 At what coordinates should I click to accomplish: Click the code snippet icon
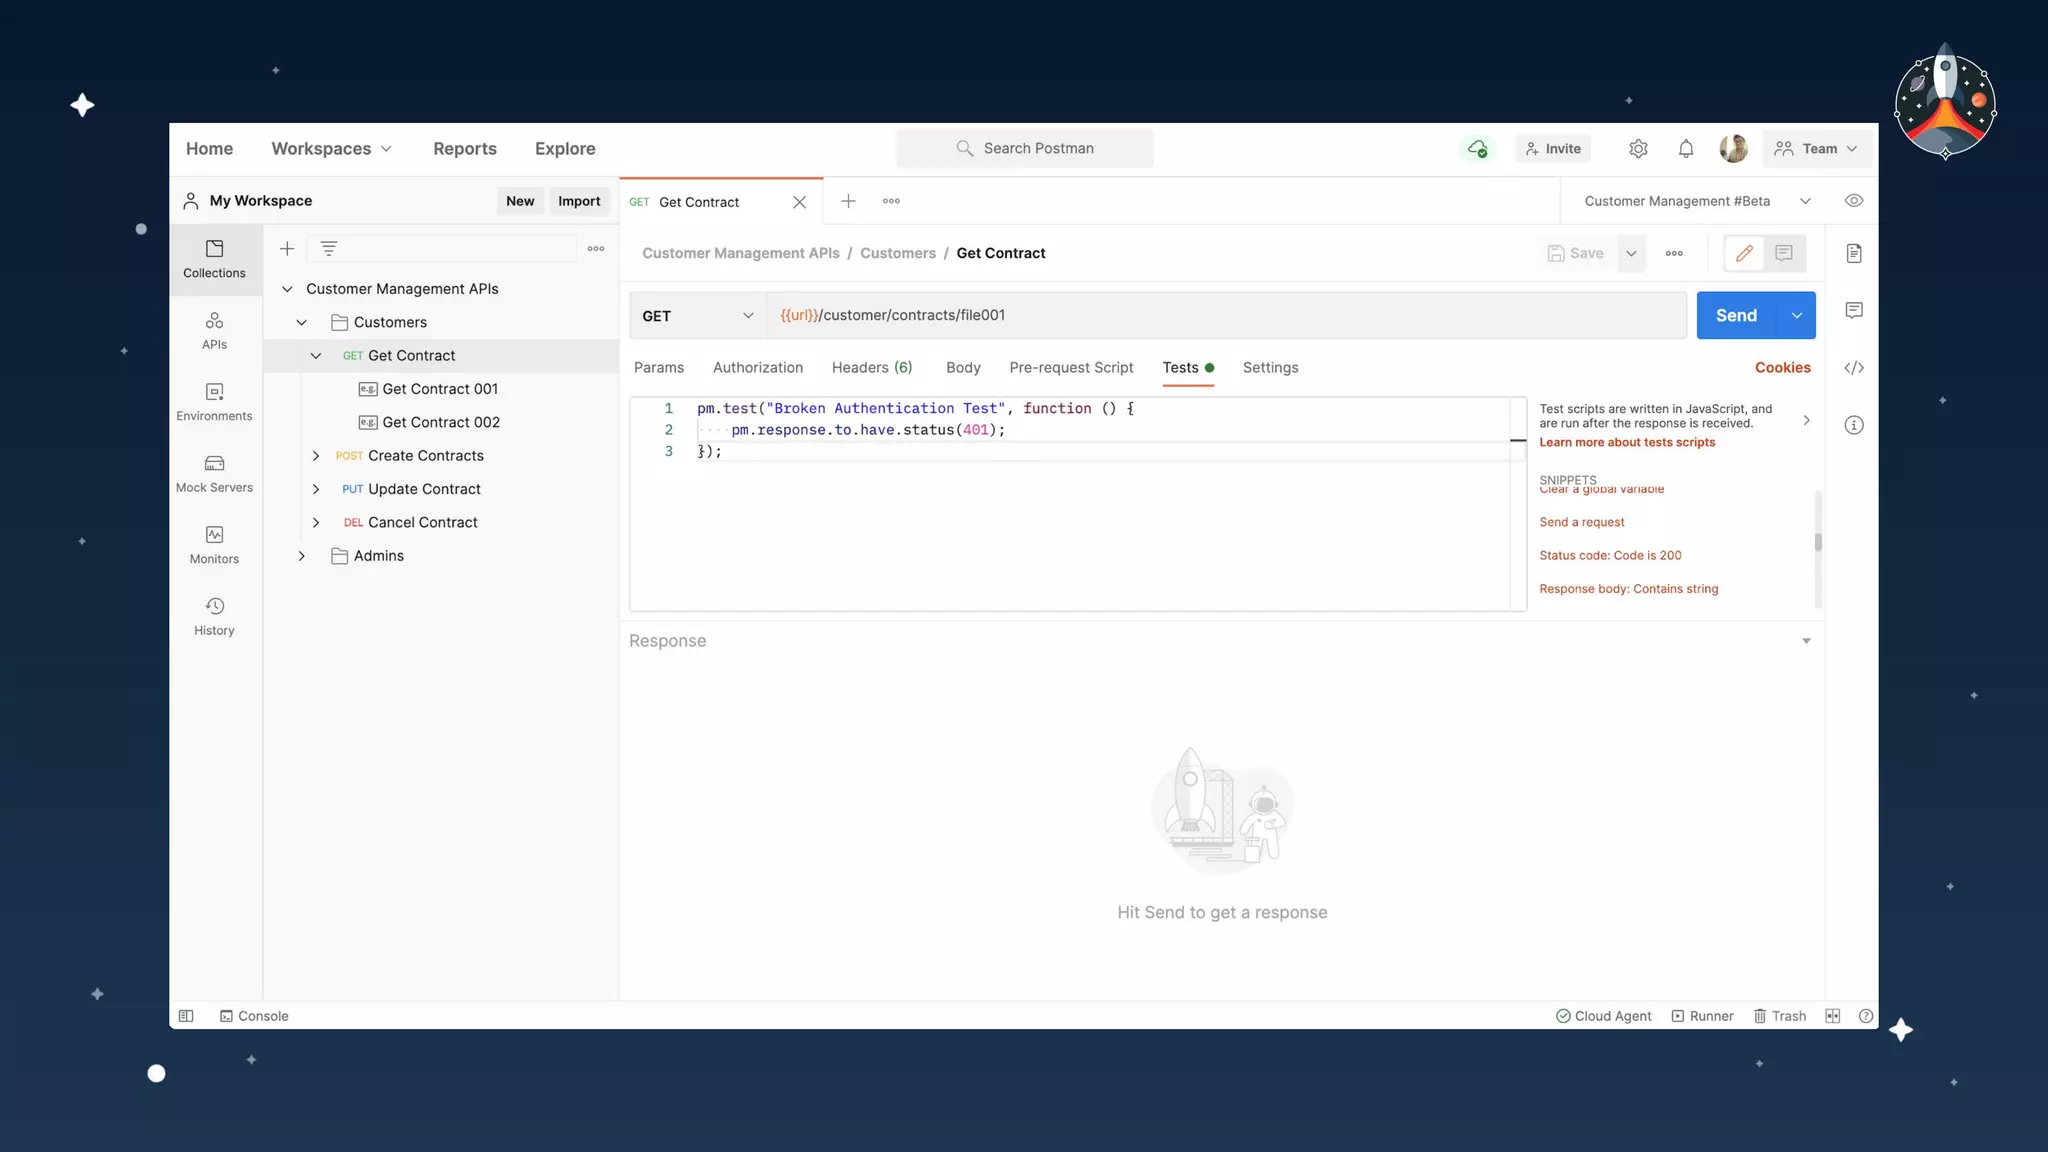click(1853, 368)
